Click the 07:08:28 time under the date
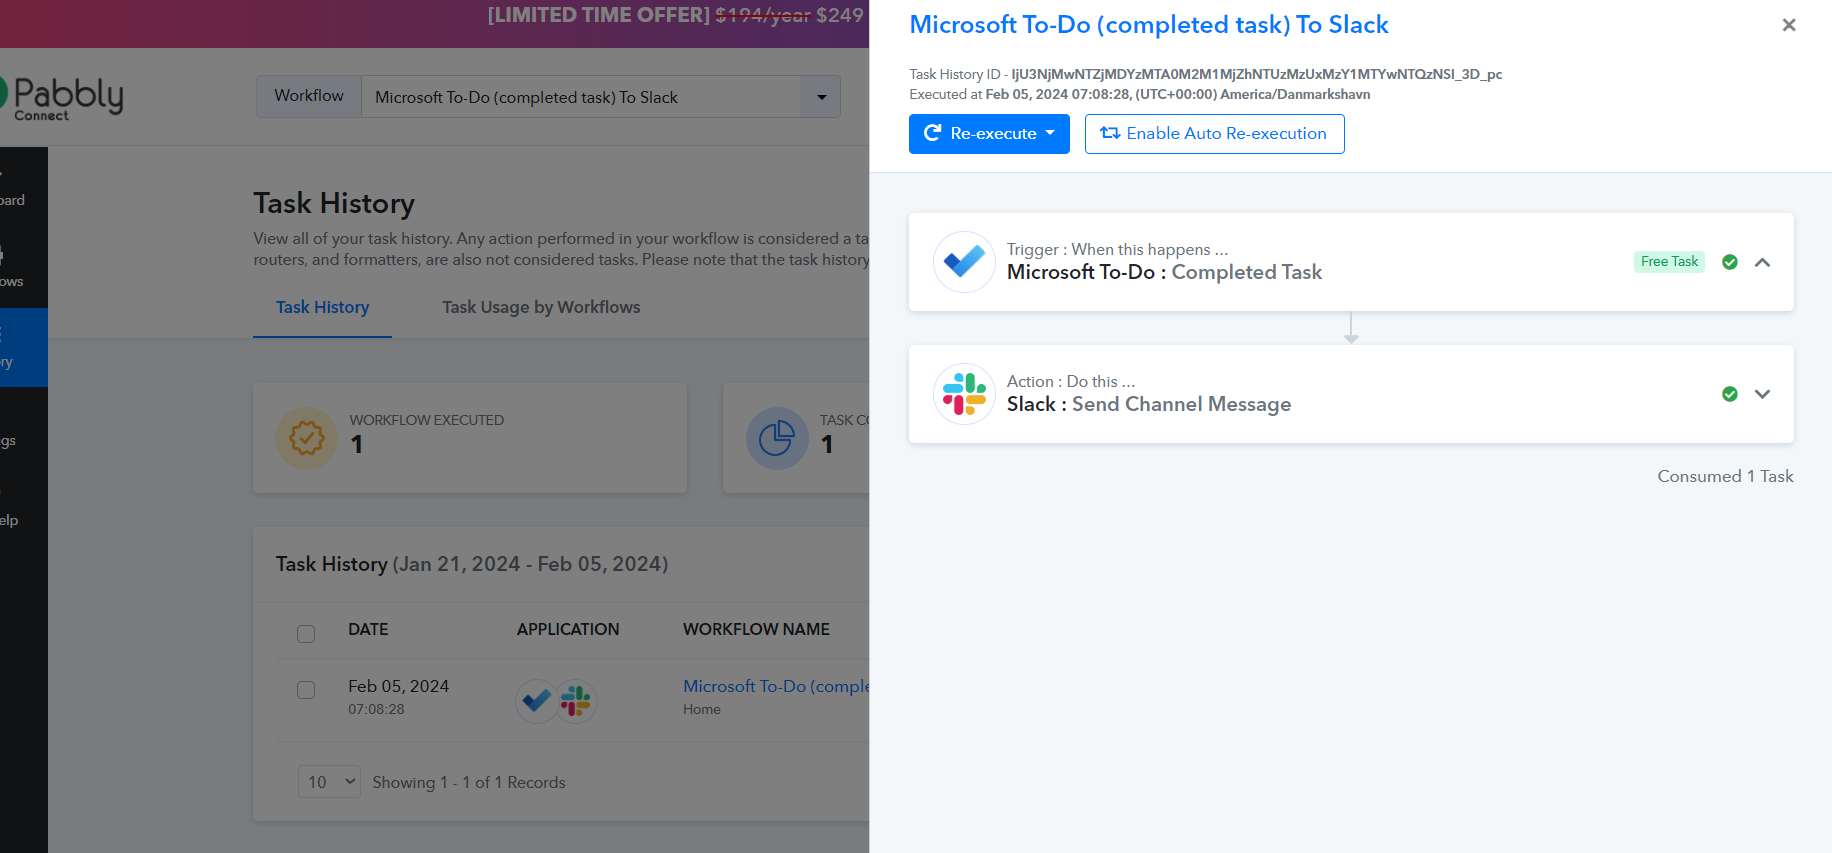 [x=376, y=709]
